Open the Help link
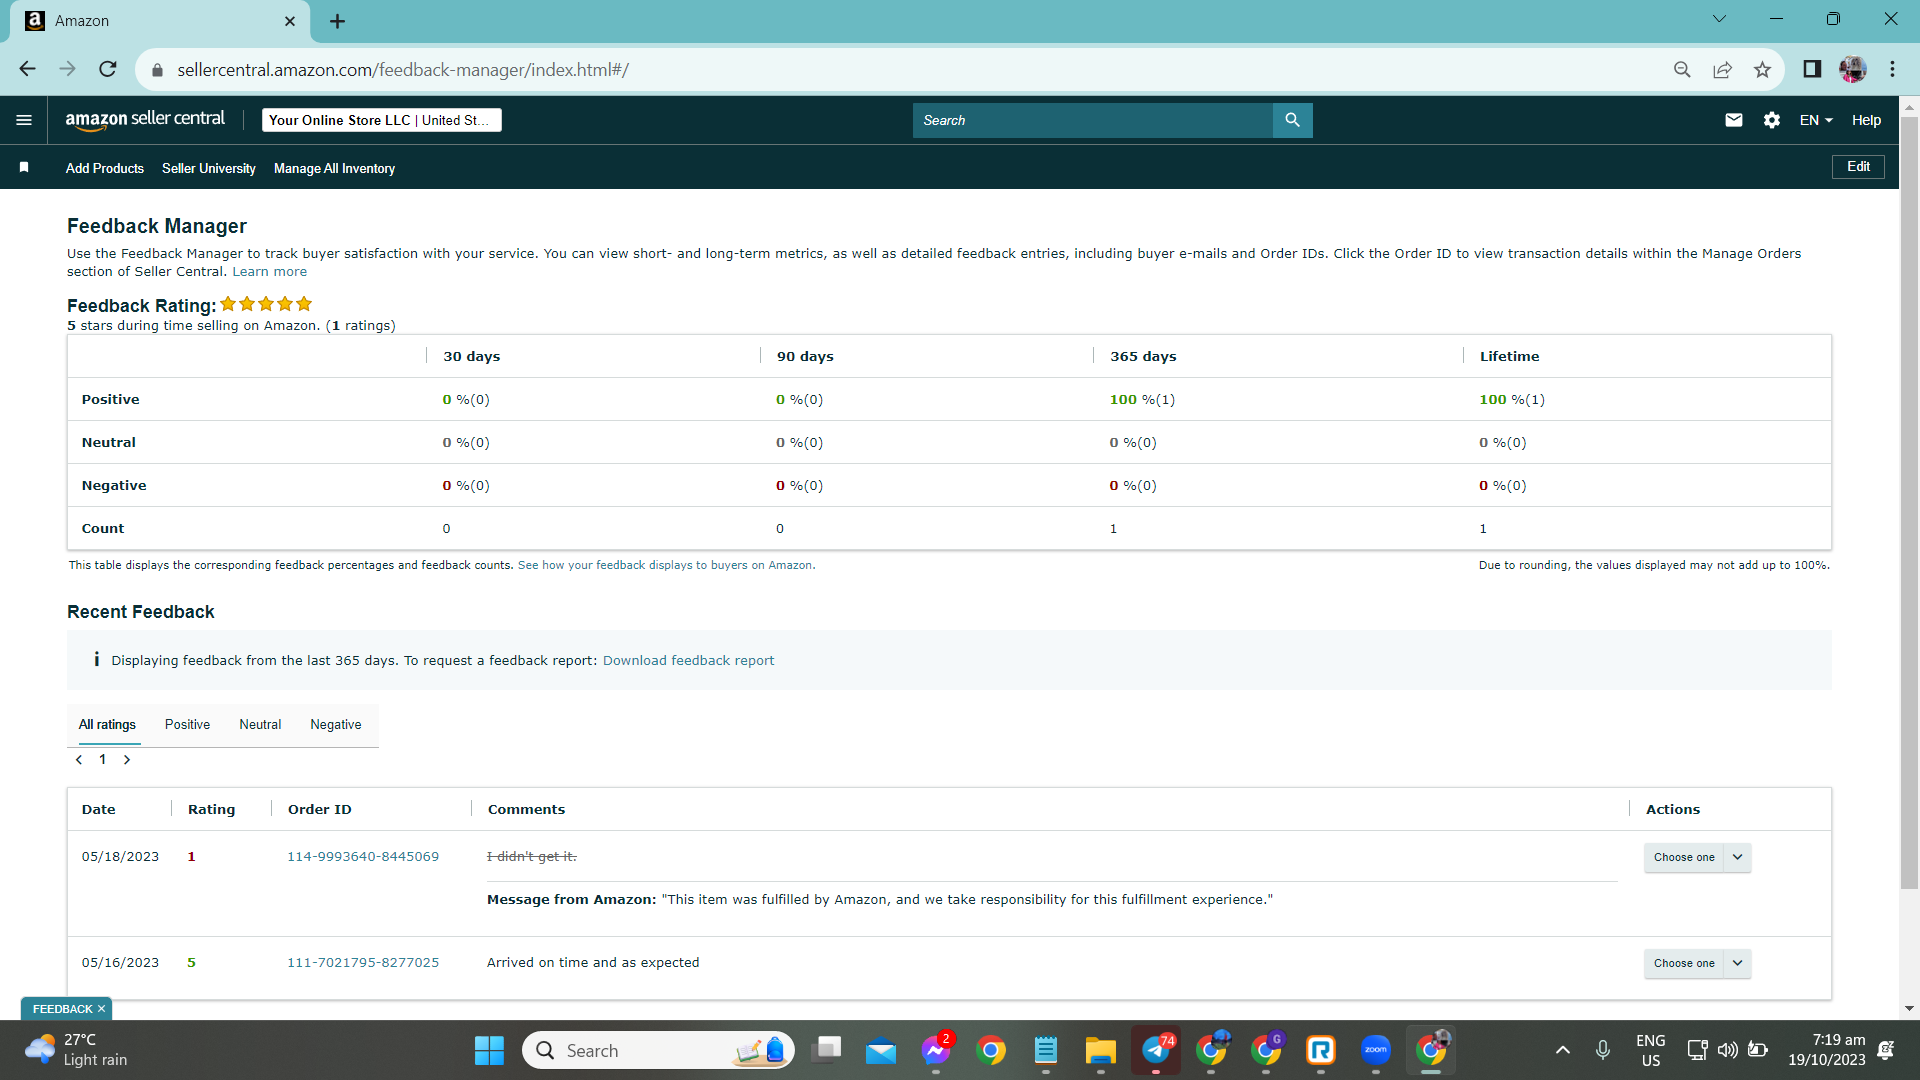1920x1080 pixels. (x=1866, y=120)
